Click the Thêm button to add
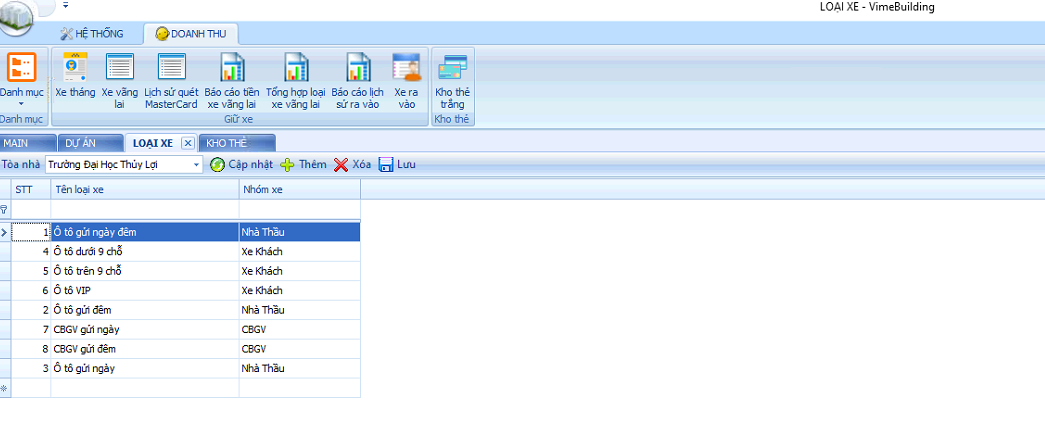The width and height of the screenshot is (1045, 444). (303, 164)
